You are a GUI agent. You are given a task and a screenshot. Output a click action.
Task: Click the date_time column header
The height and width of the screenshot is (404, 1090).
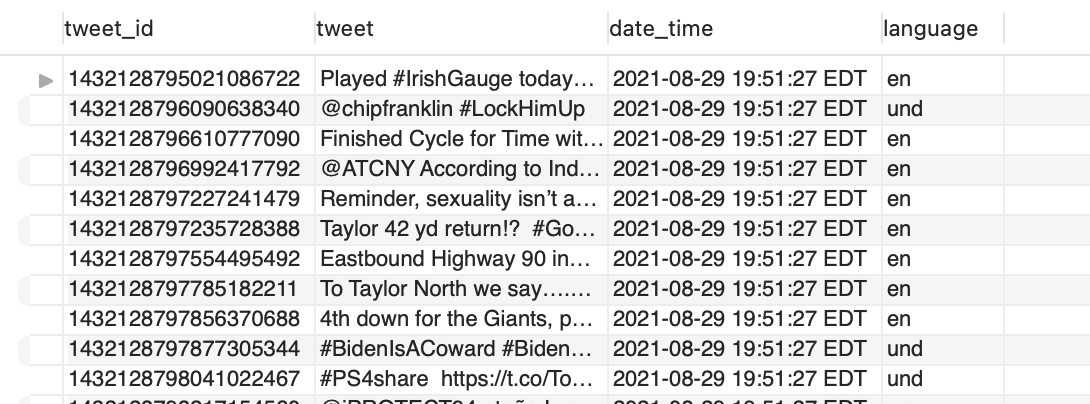(x=745, y=29)
